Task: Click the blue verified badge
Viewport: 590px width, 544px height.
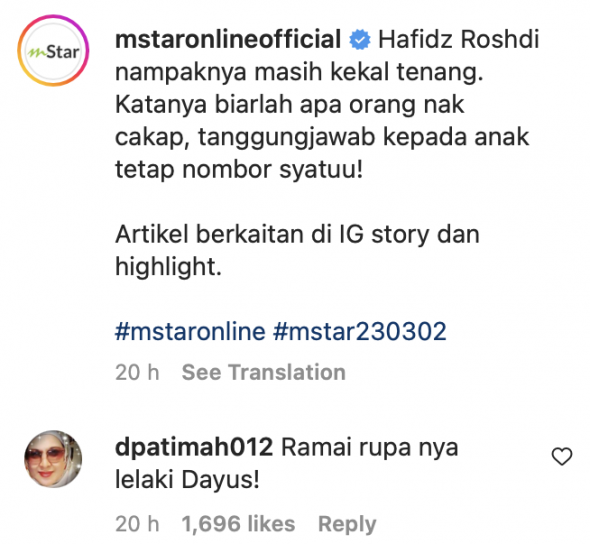Action: click(360, 40)
